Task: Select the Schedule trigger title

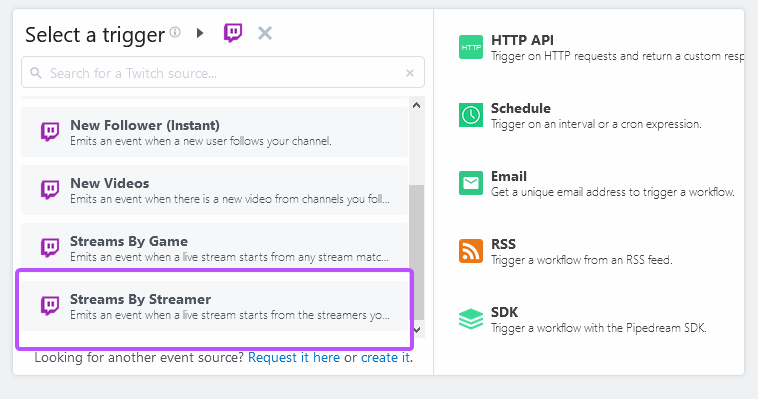Action: 521,108
